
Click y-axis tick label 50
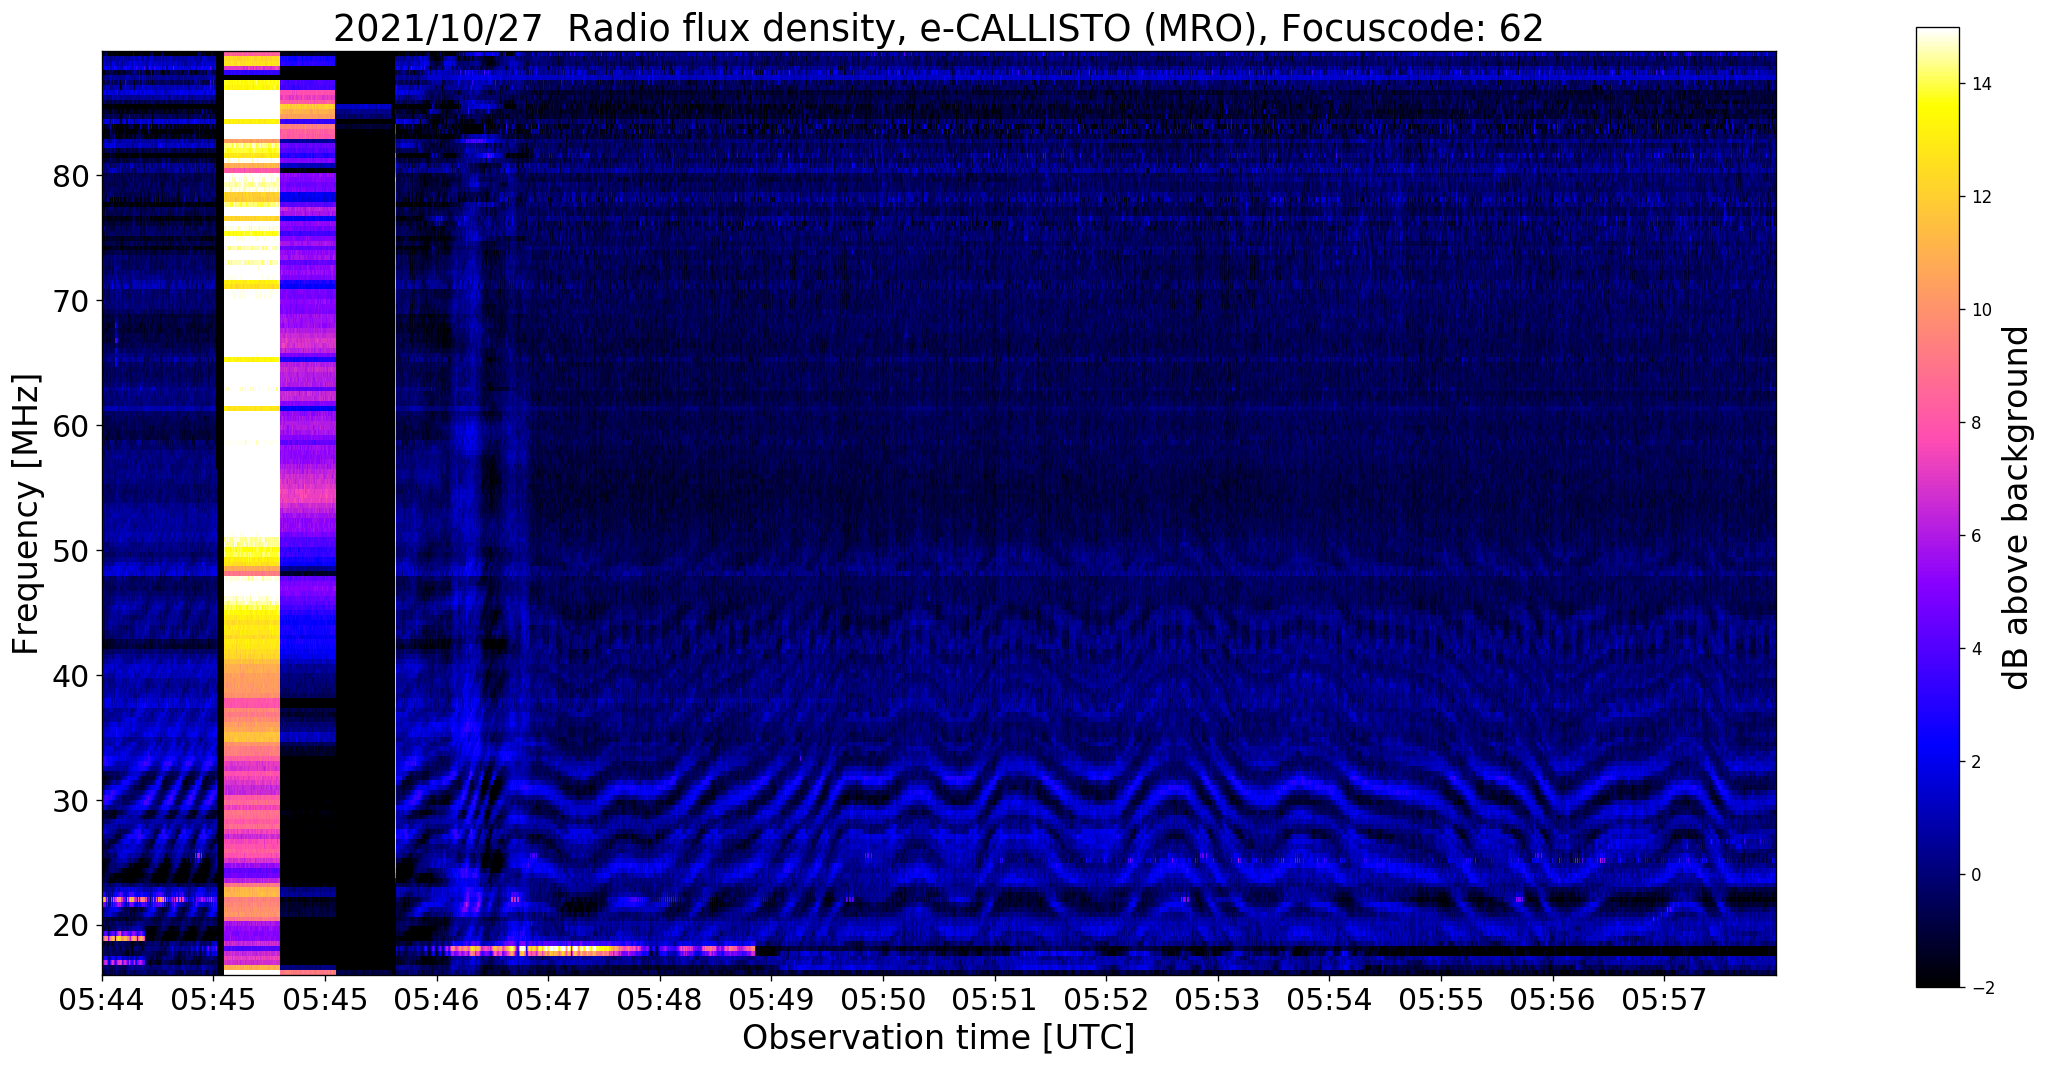(x=71, y=551)
